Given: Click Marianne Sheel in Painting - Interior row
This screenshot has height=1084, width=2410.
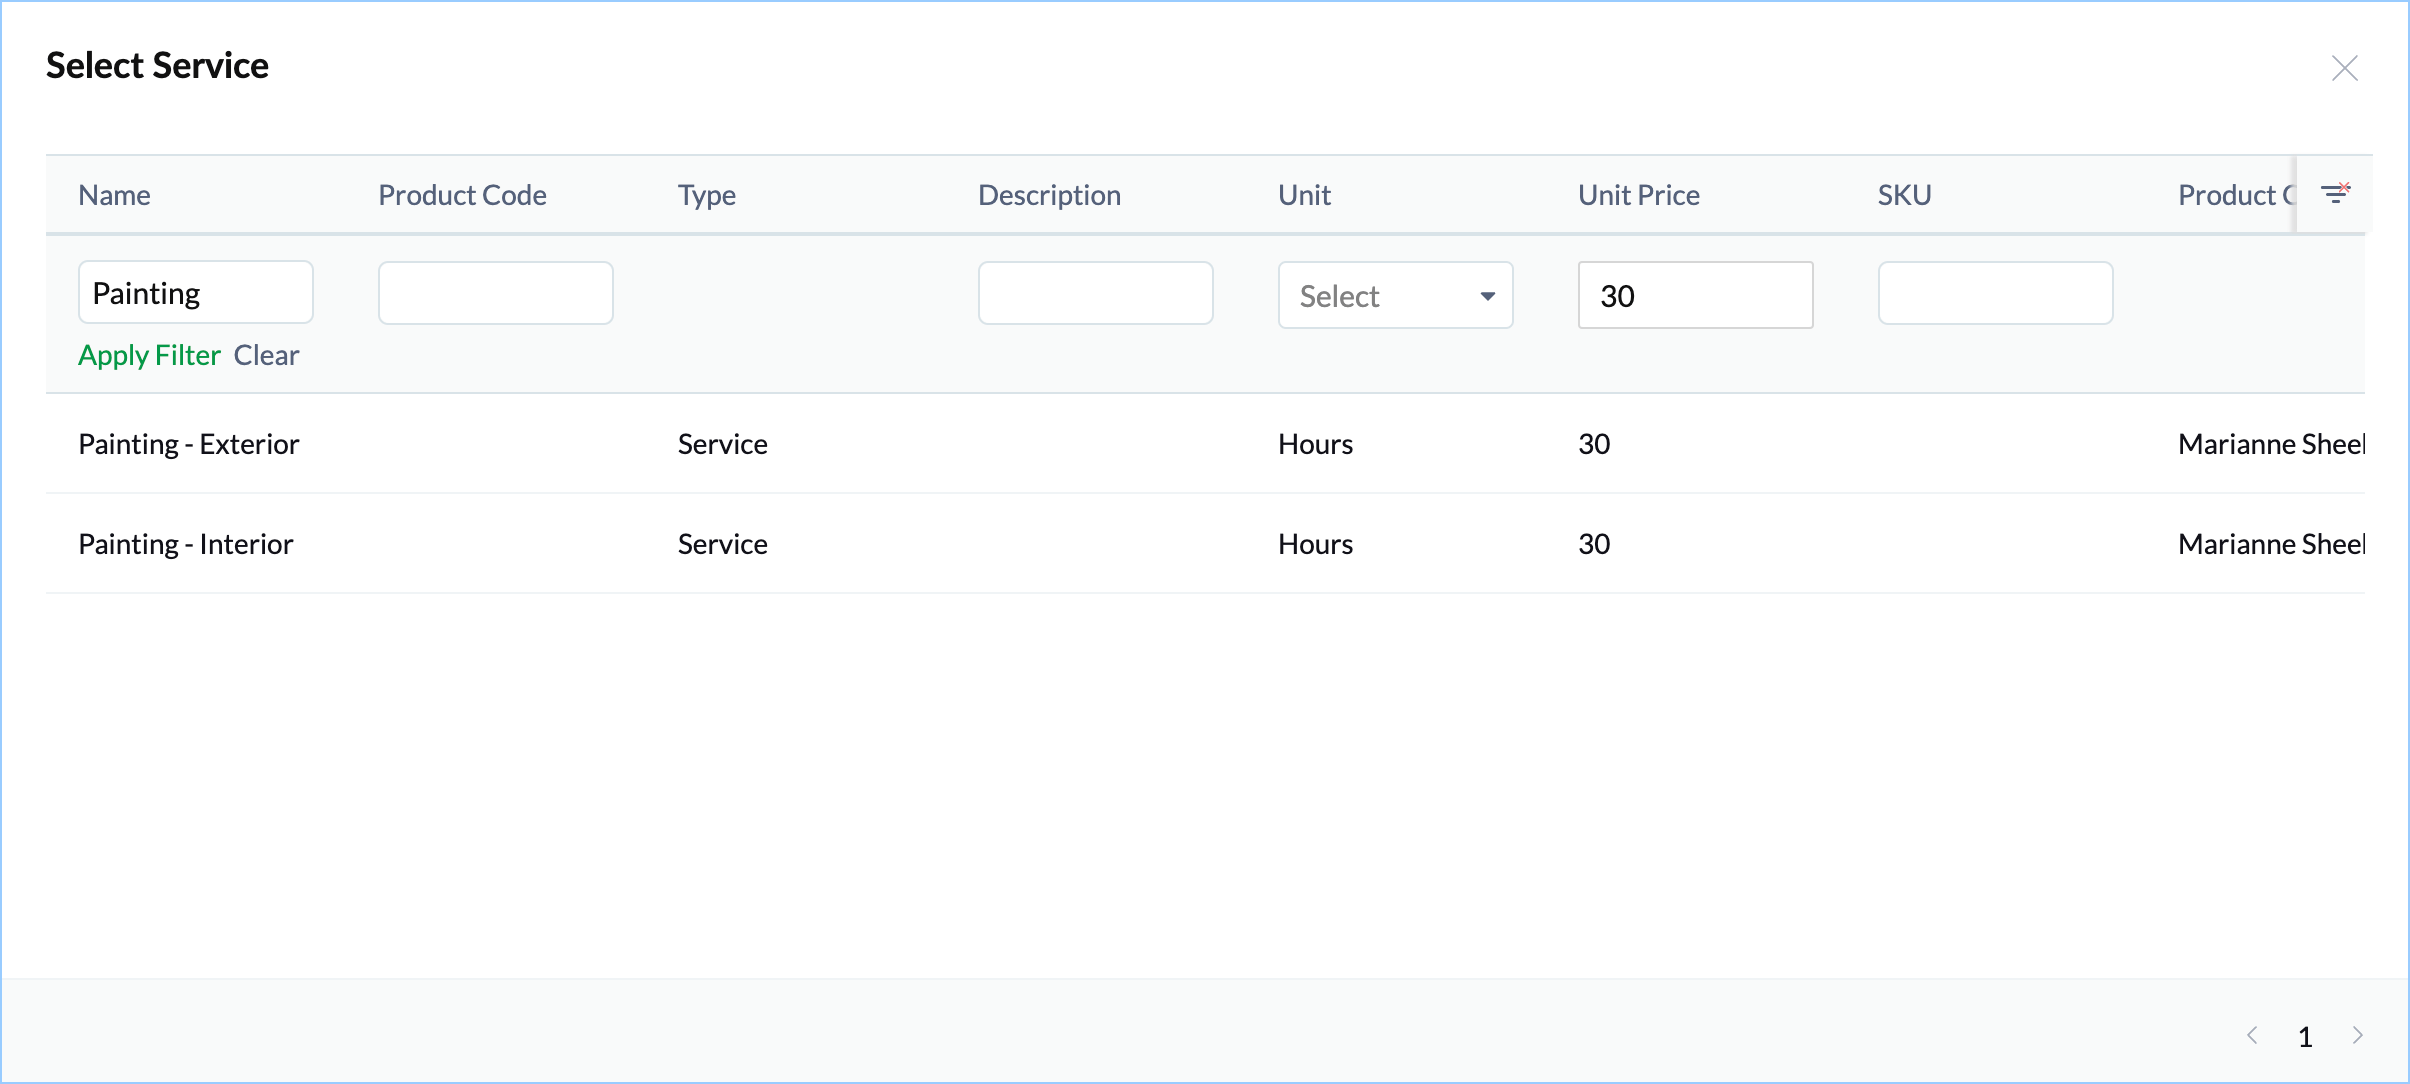Looking at the screenshot, I should tap(2271, 544).
